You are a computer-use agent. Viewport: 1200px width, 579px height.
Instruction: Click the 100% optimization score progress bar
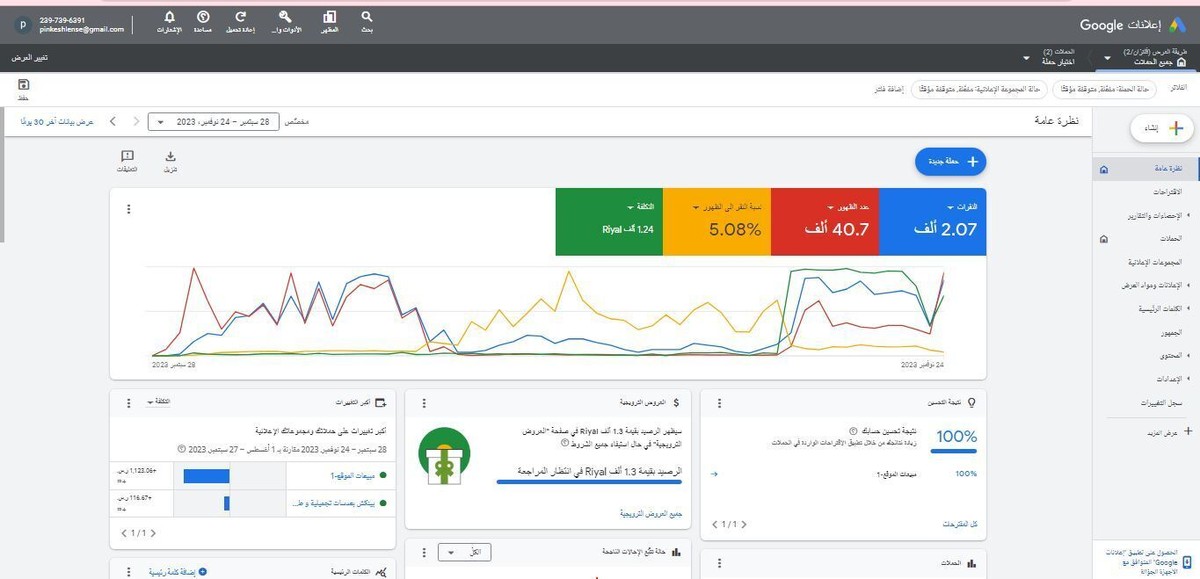point(953,449)
